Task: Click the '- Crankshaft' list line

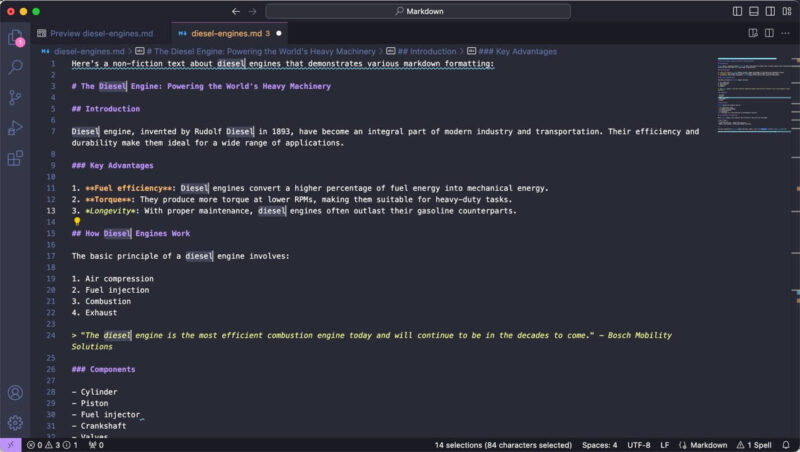Action: [98, 425]
